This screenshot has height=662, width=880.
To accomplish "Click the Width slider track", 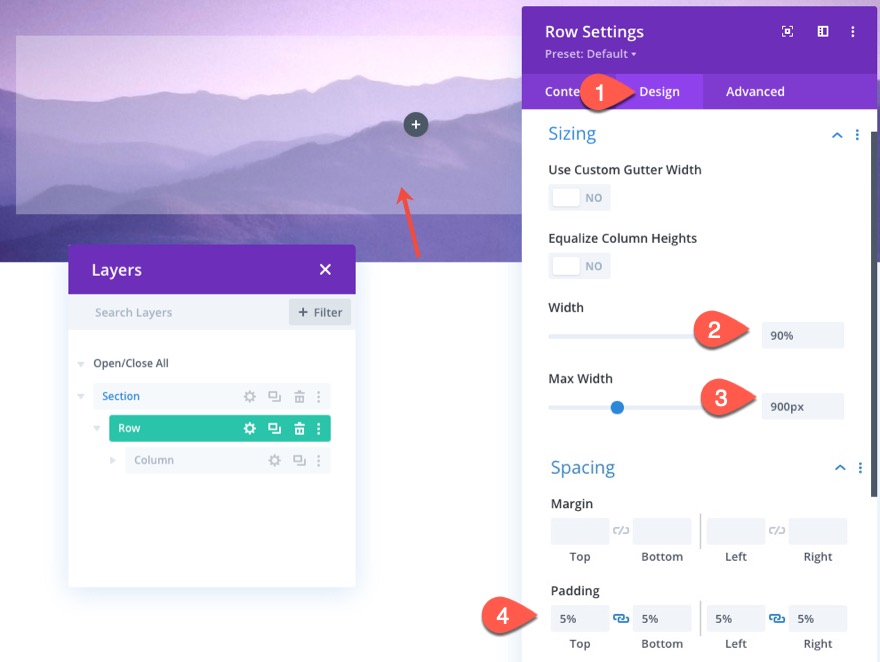I will pyautogui.click(x=623, y=337).
